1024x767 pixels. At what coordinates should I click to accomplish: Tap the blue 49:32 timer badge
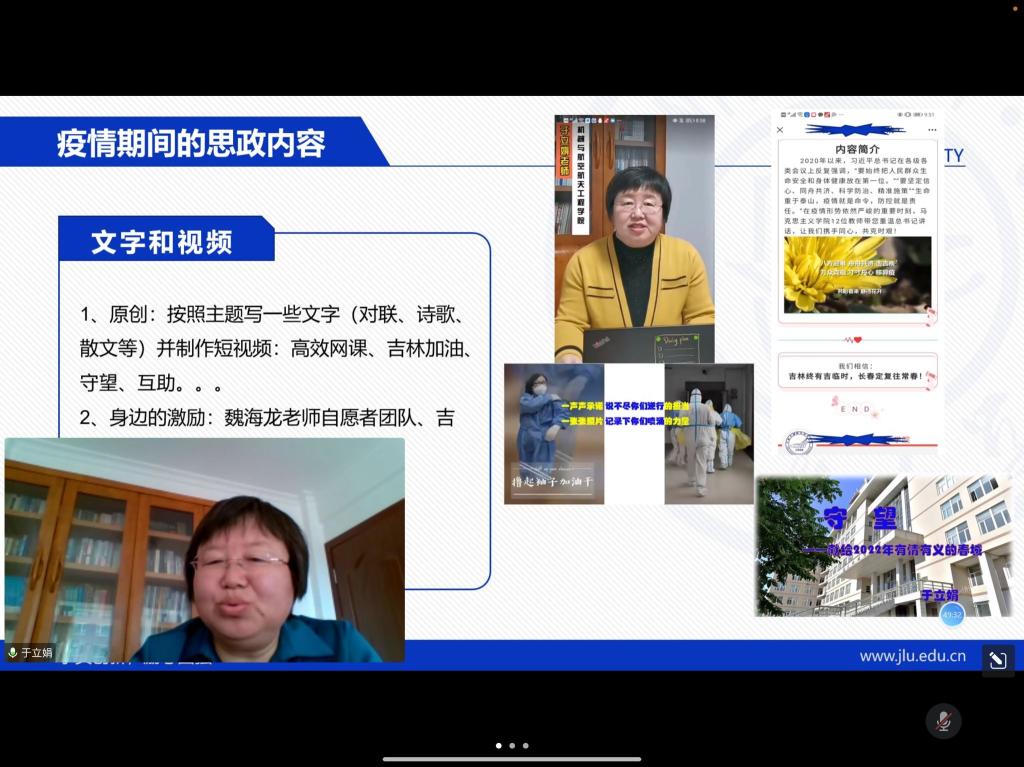[952, 615]
